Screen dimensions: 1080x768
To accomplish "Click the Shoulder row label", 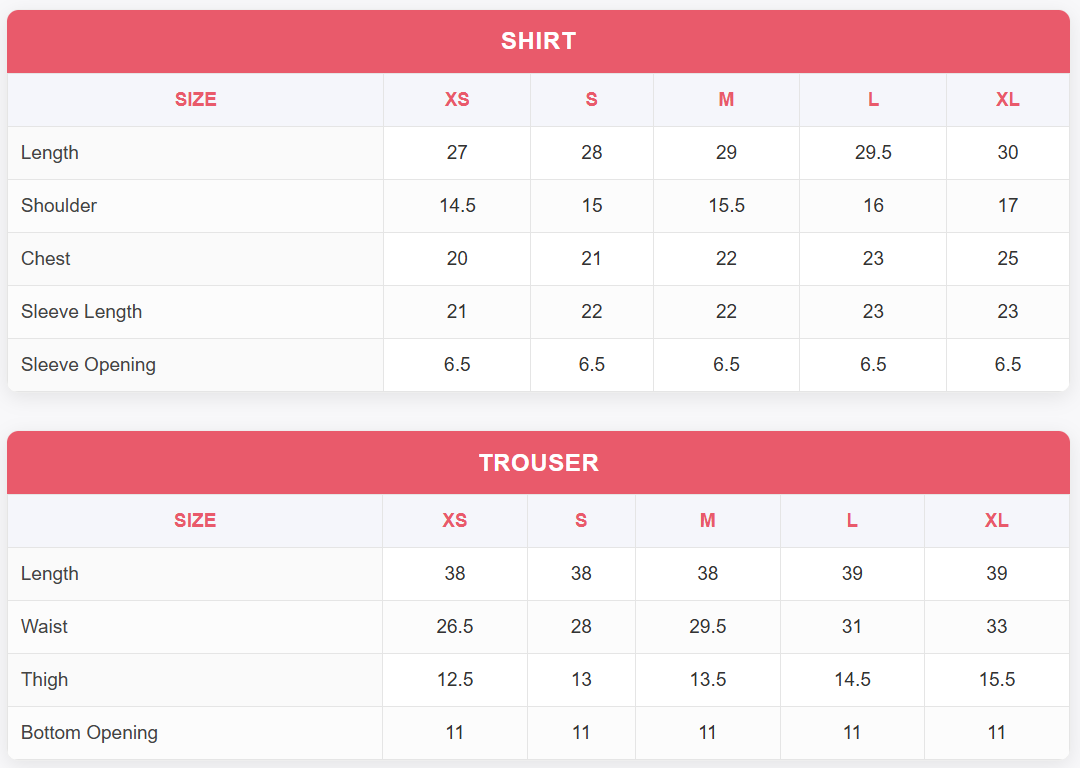I will coord(59,205).
